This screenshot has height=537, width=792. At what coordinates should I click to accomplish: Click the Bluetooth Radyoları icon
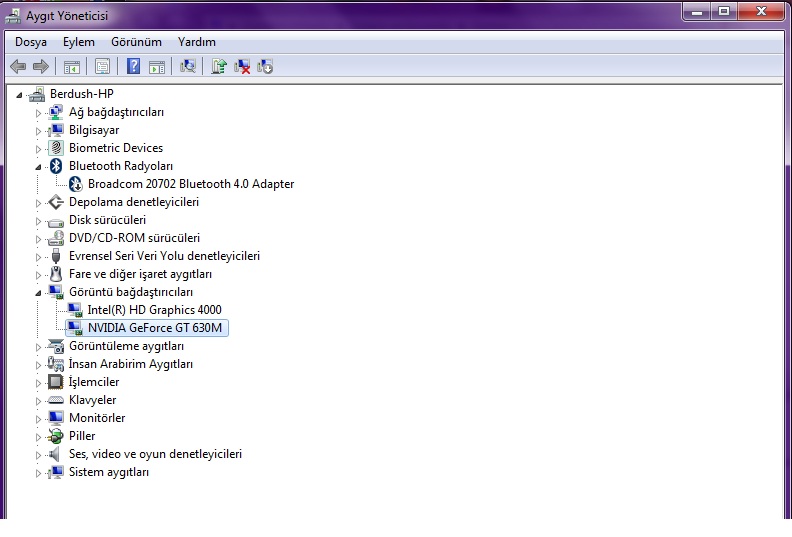point(56,166)
